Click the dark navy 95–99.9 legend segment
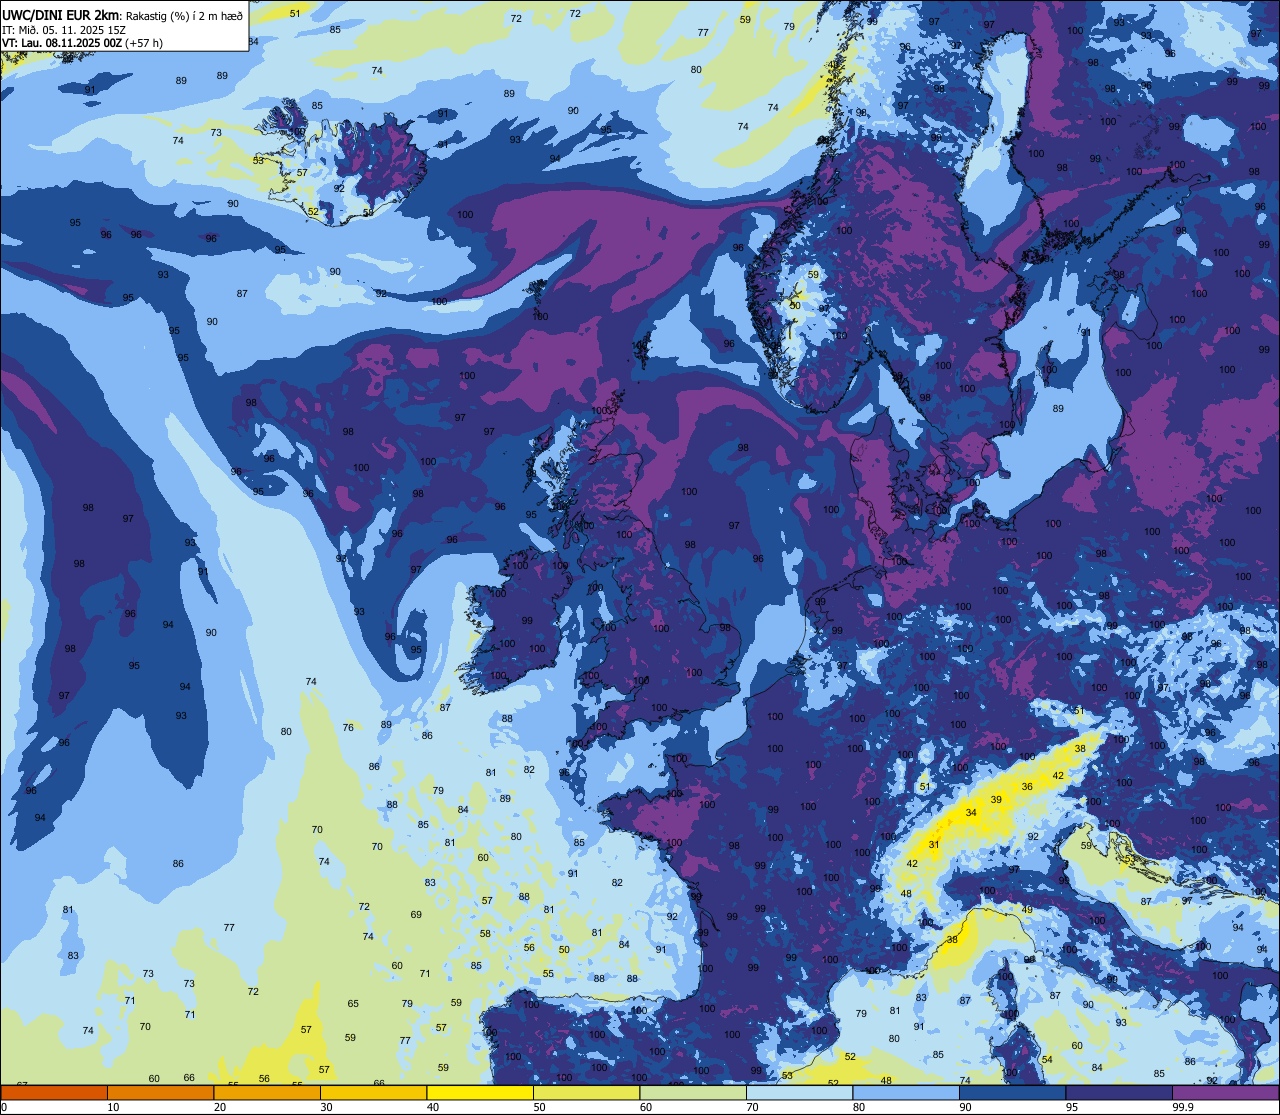1280x1115 pixels. click(1118, 1092)
